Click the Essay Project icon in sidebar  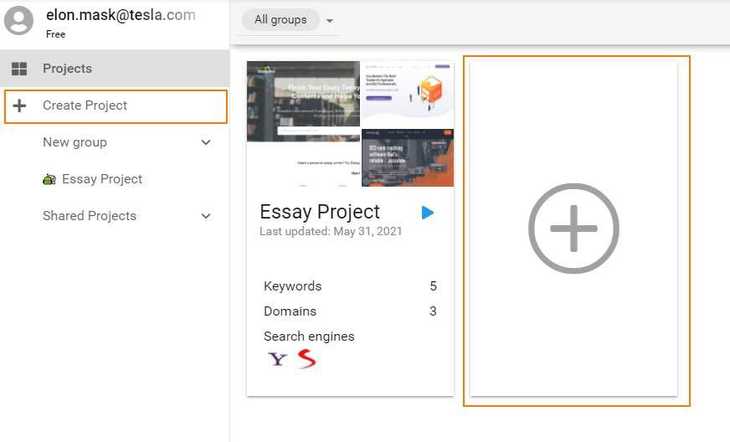49,179
